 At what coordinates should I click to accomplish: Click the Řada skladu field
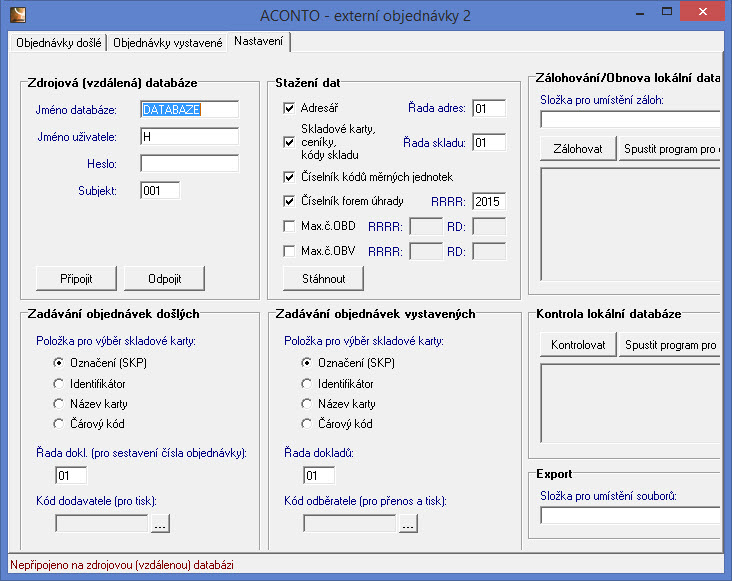(489, 143)
